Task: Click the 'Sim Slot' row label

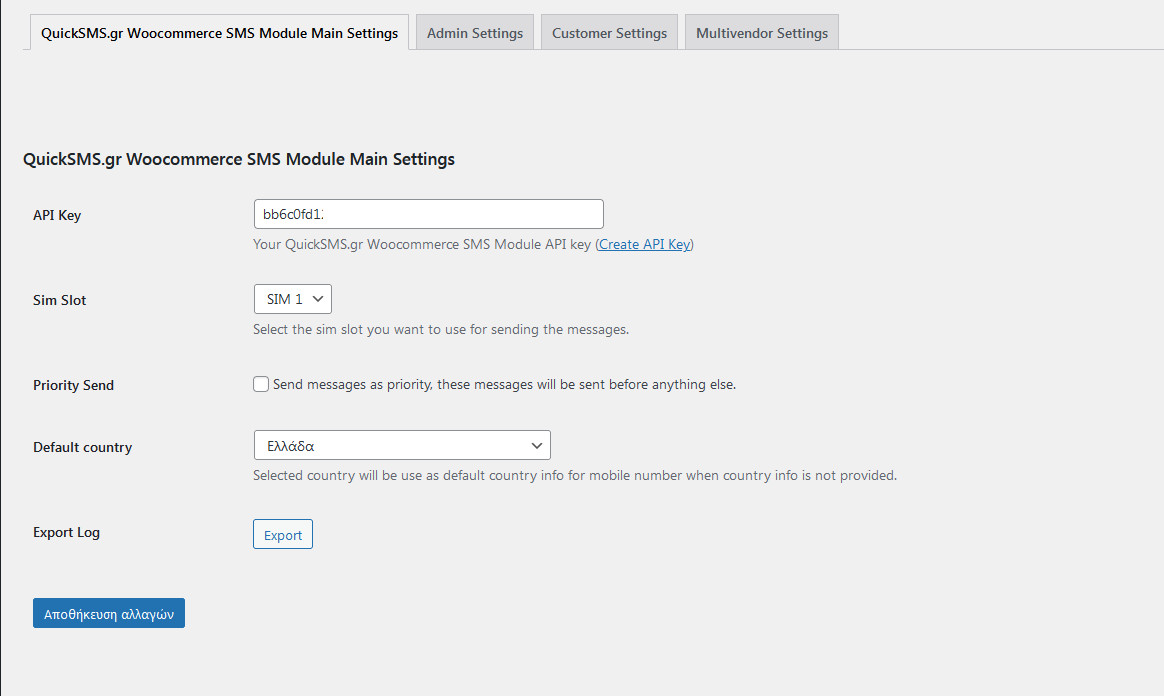Action: (60, 300)
